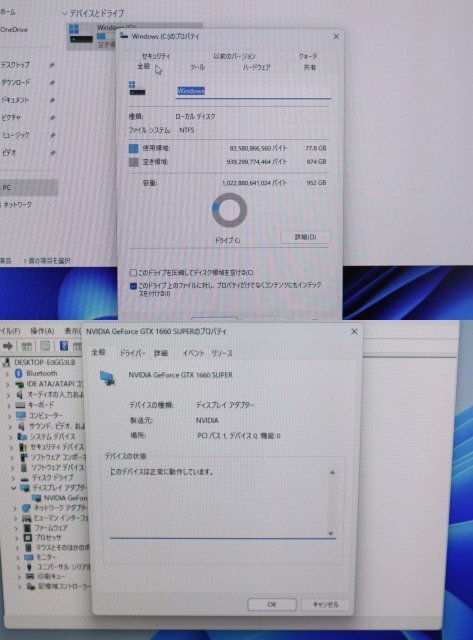The width and height of the screenshot is (473, 640).
Task: Click the NVIDIA display adapter icon
Action: (x=107, y=378)
